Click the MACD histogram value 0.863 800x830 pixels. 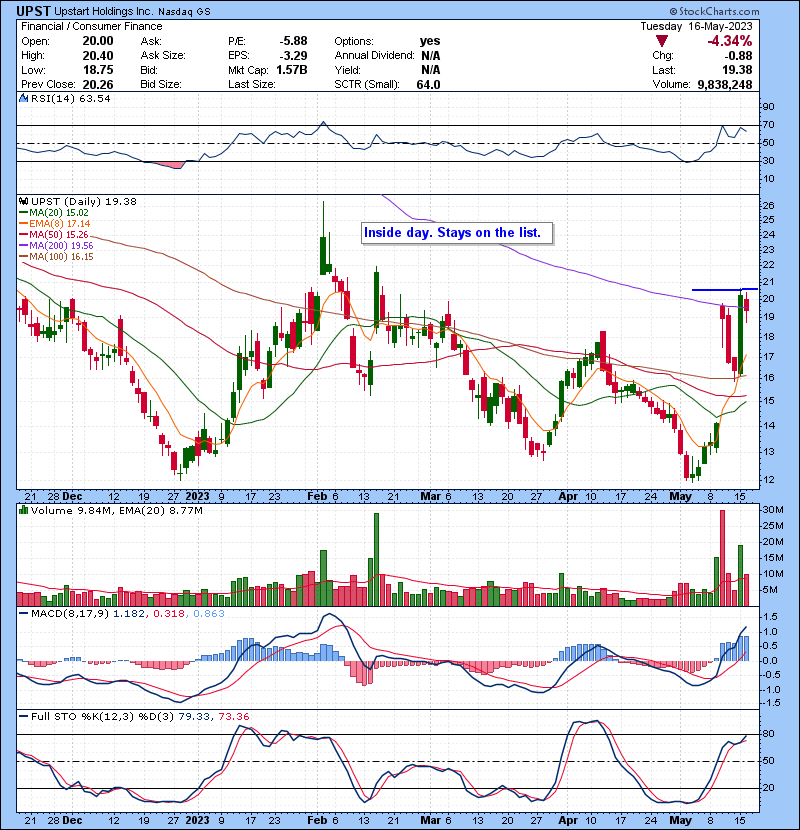209,614
